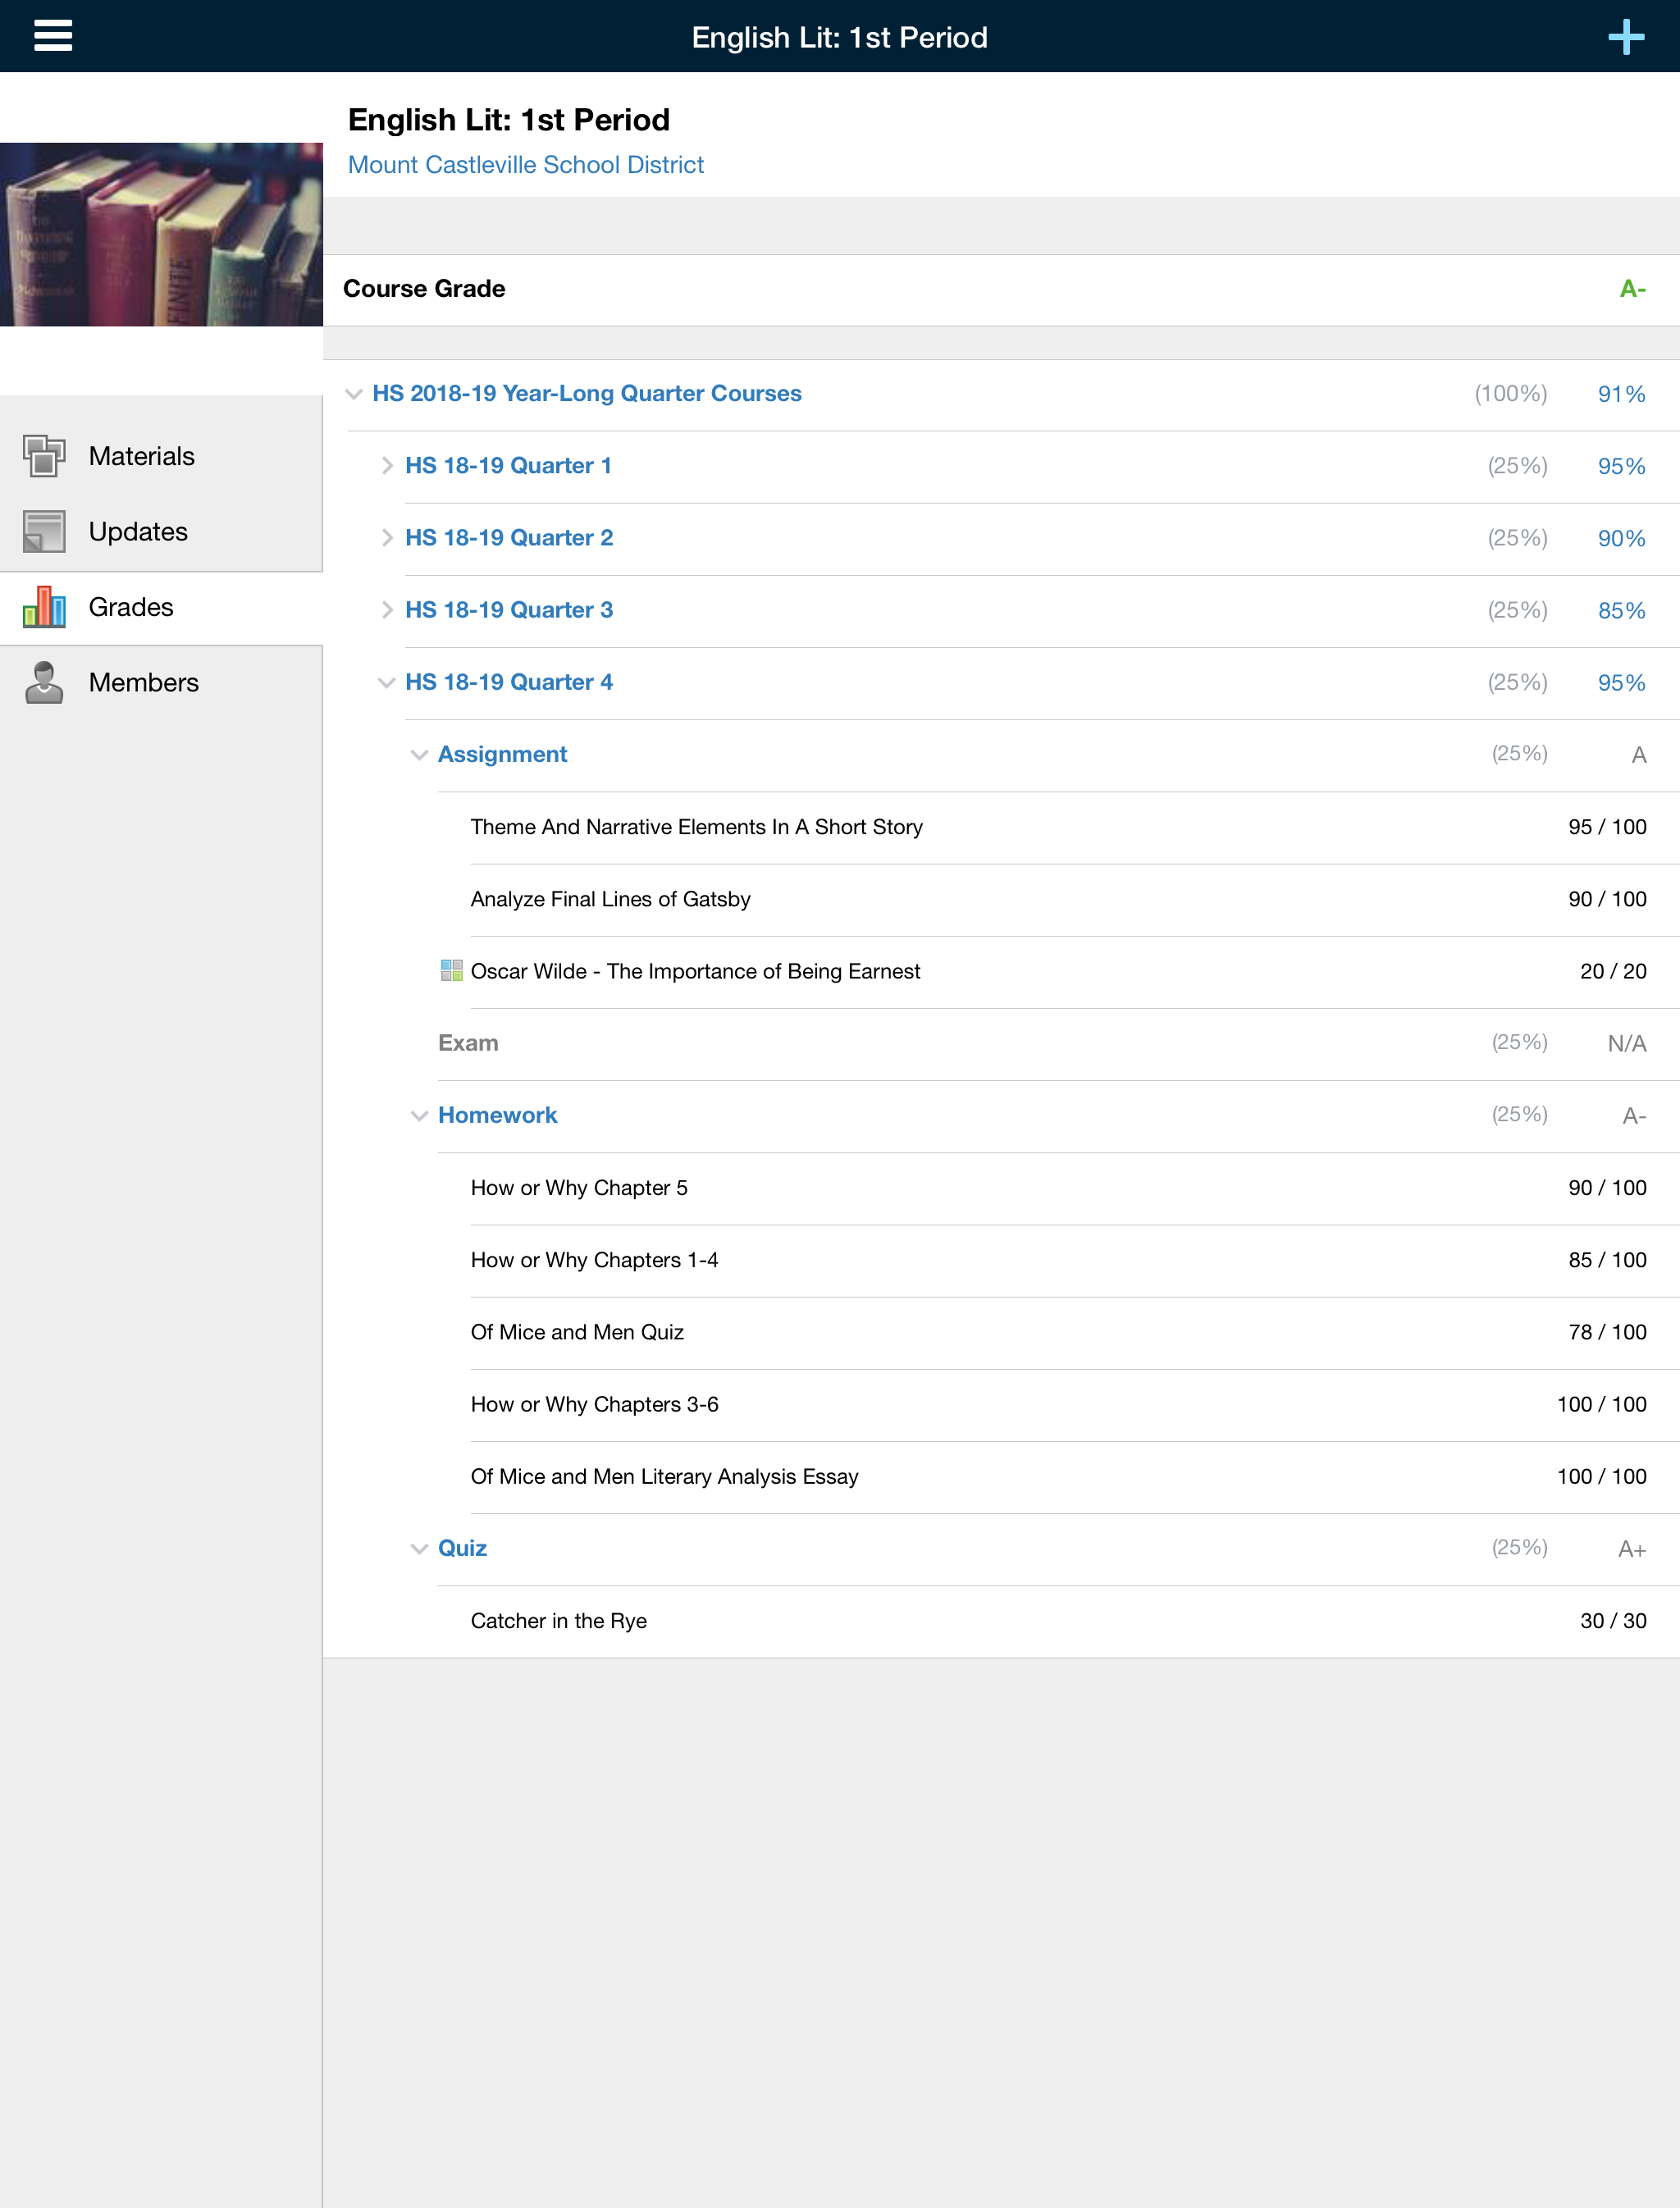This screenshot has width=1680, height=2208.
Task: Click the Materials stacked pages icon
Action: click(44, 456)
